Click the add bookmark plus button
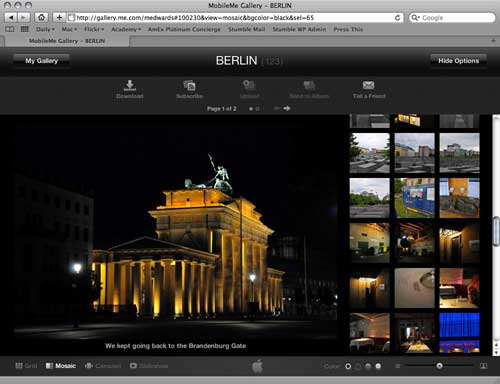The width and height of the screenshot is (500, 384). pos(59,17)
